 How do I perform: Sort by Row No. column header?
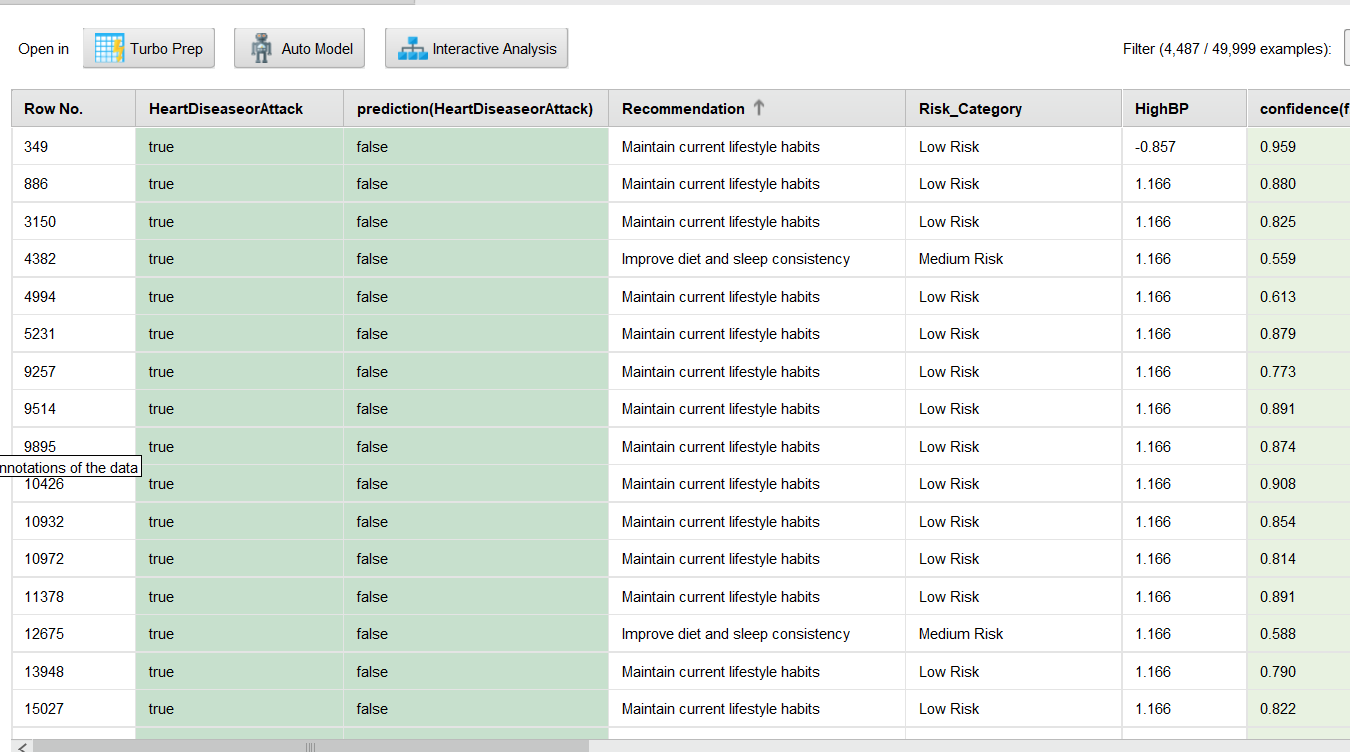[73, 108]
